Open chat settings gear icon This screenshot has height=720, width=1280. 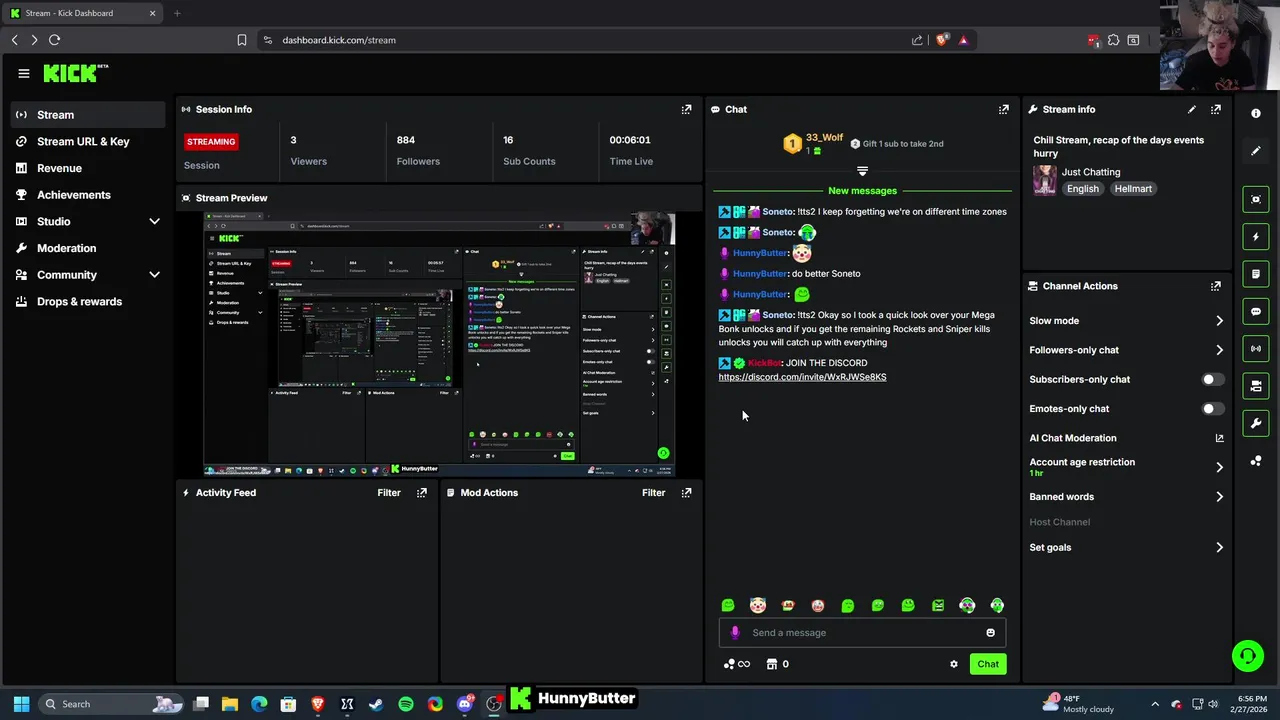point(954,664)
